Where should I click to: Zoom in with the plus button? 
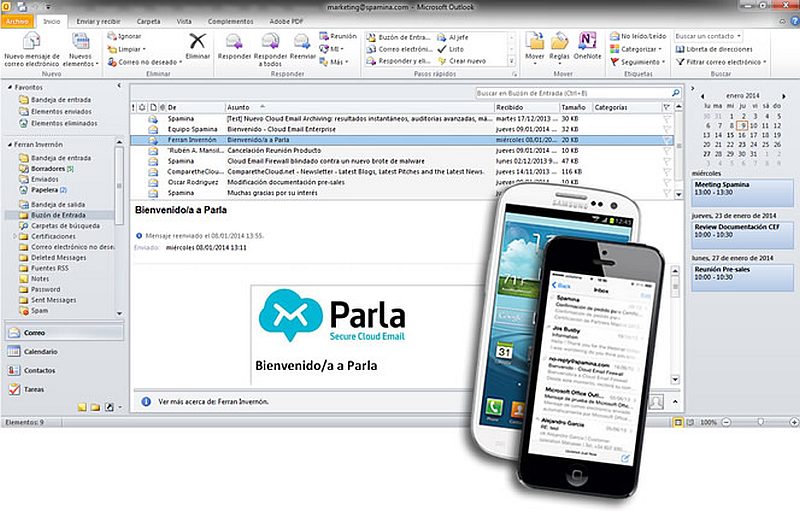point(794,422)
